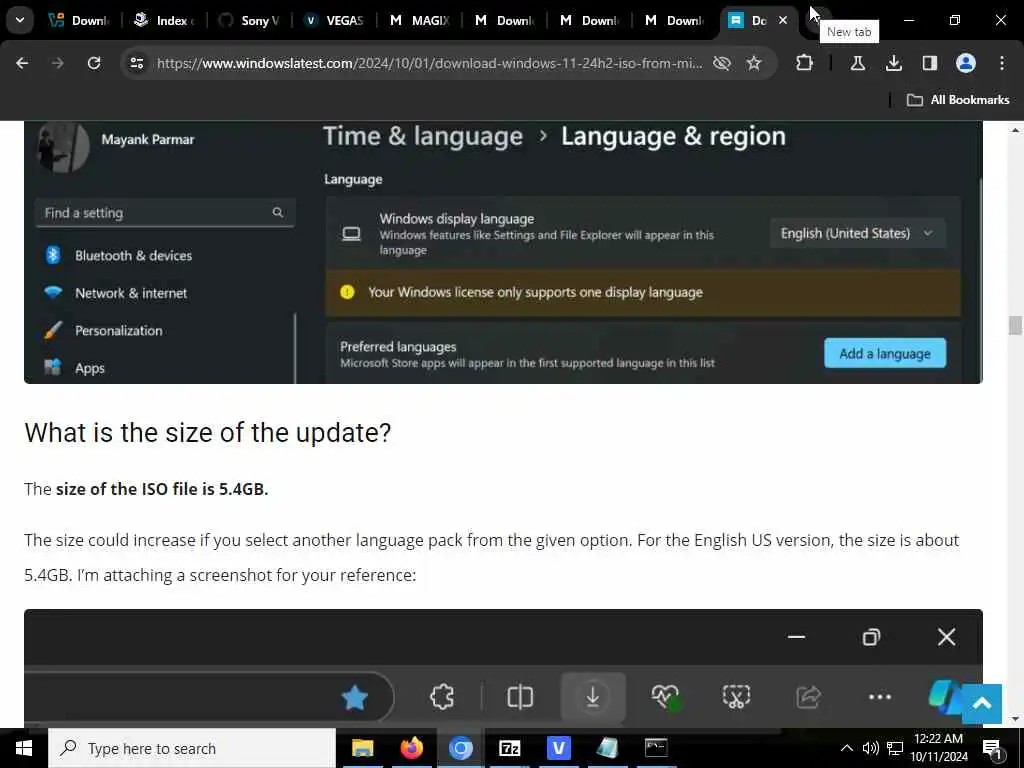Viewport: 1024px width, 768px height.
Task: Open the taskbar clock showing 12:22 AM
Action: pos(938,748)
